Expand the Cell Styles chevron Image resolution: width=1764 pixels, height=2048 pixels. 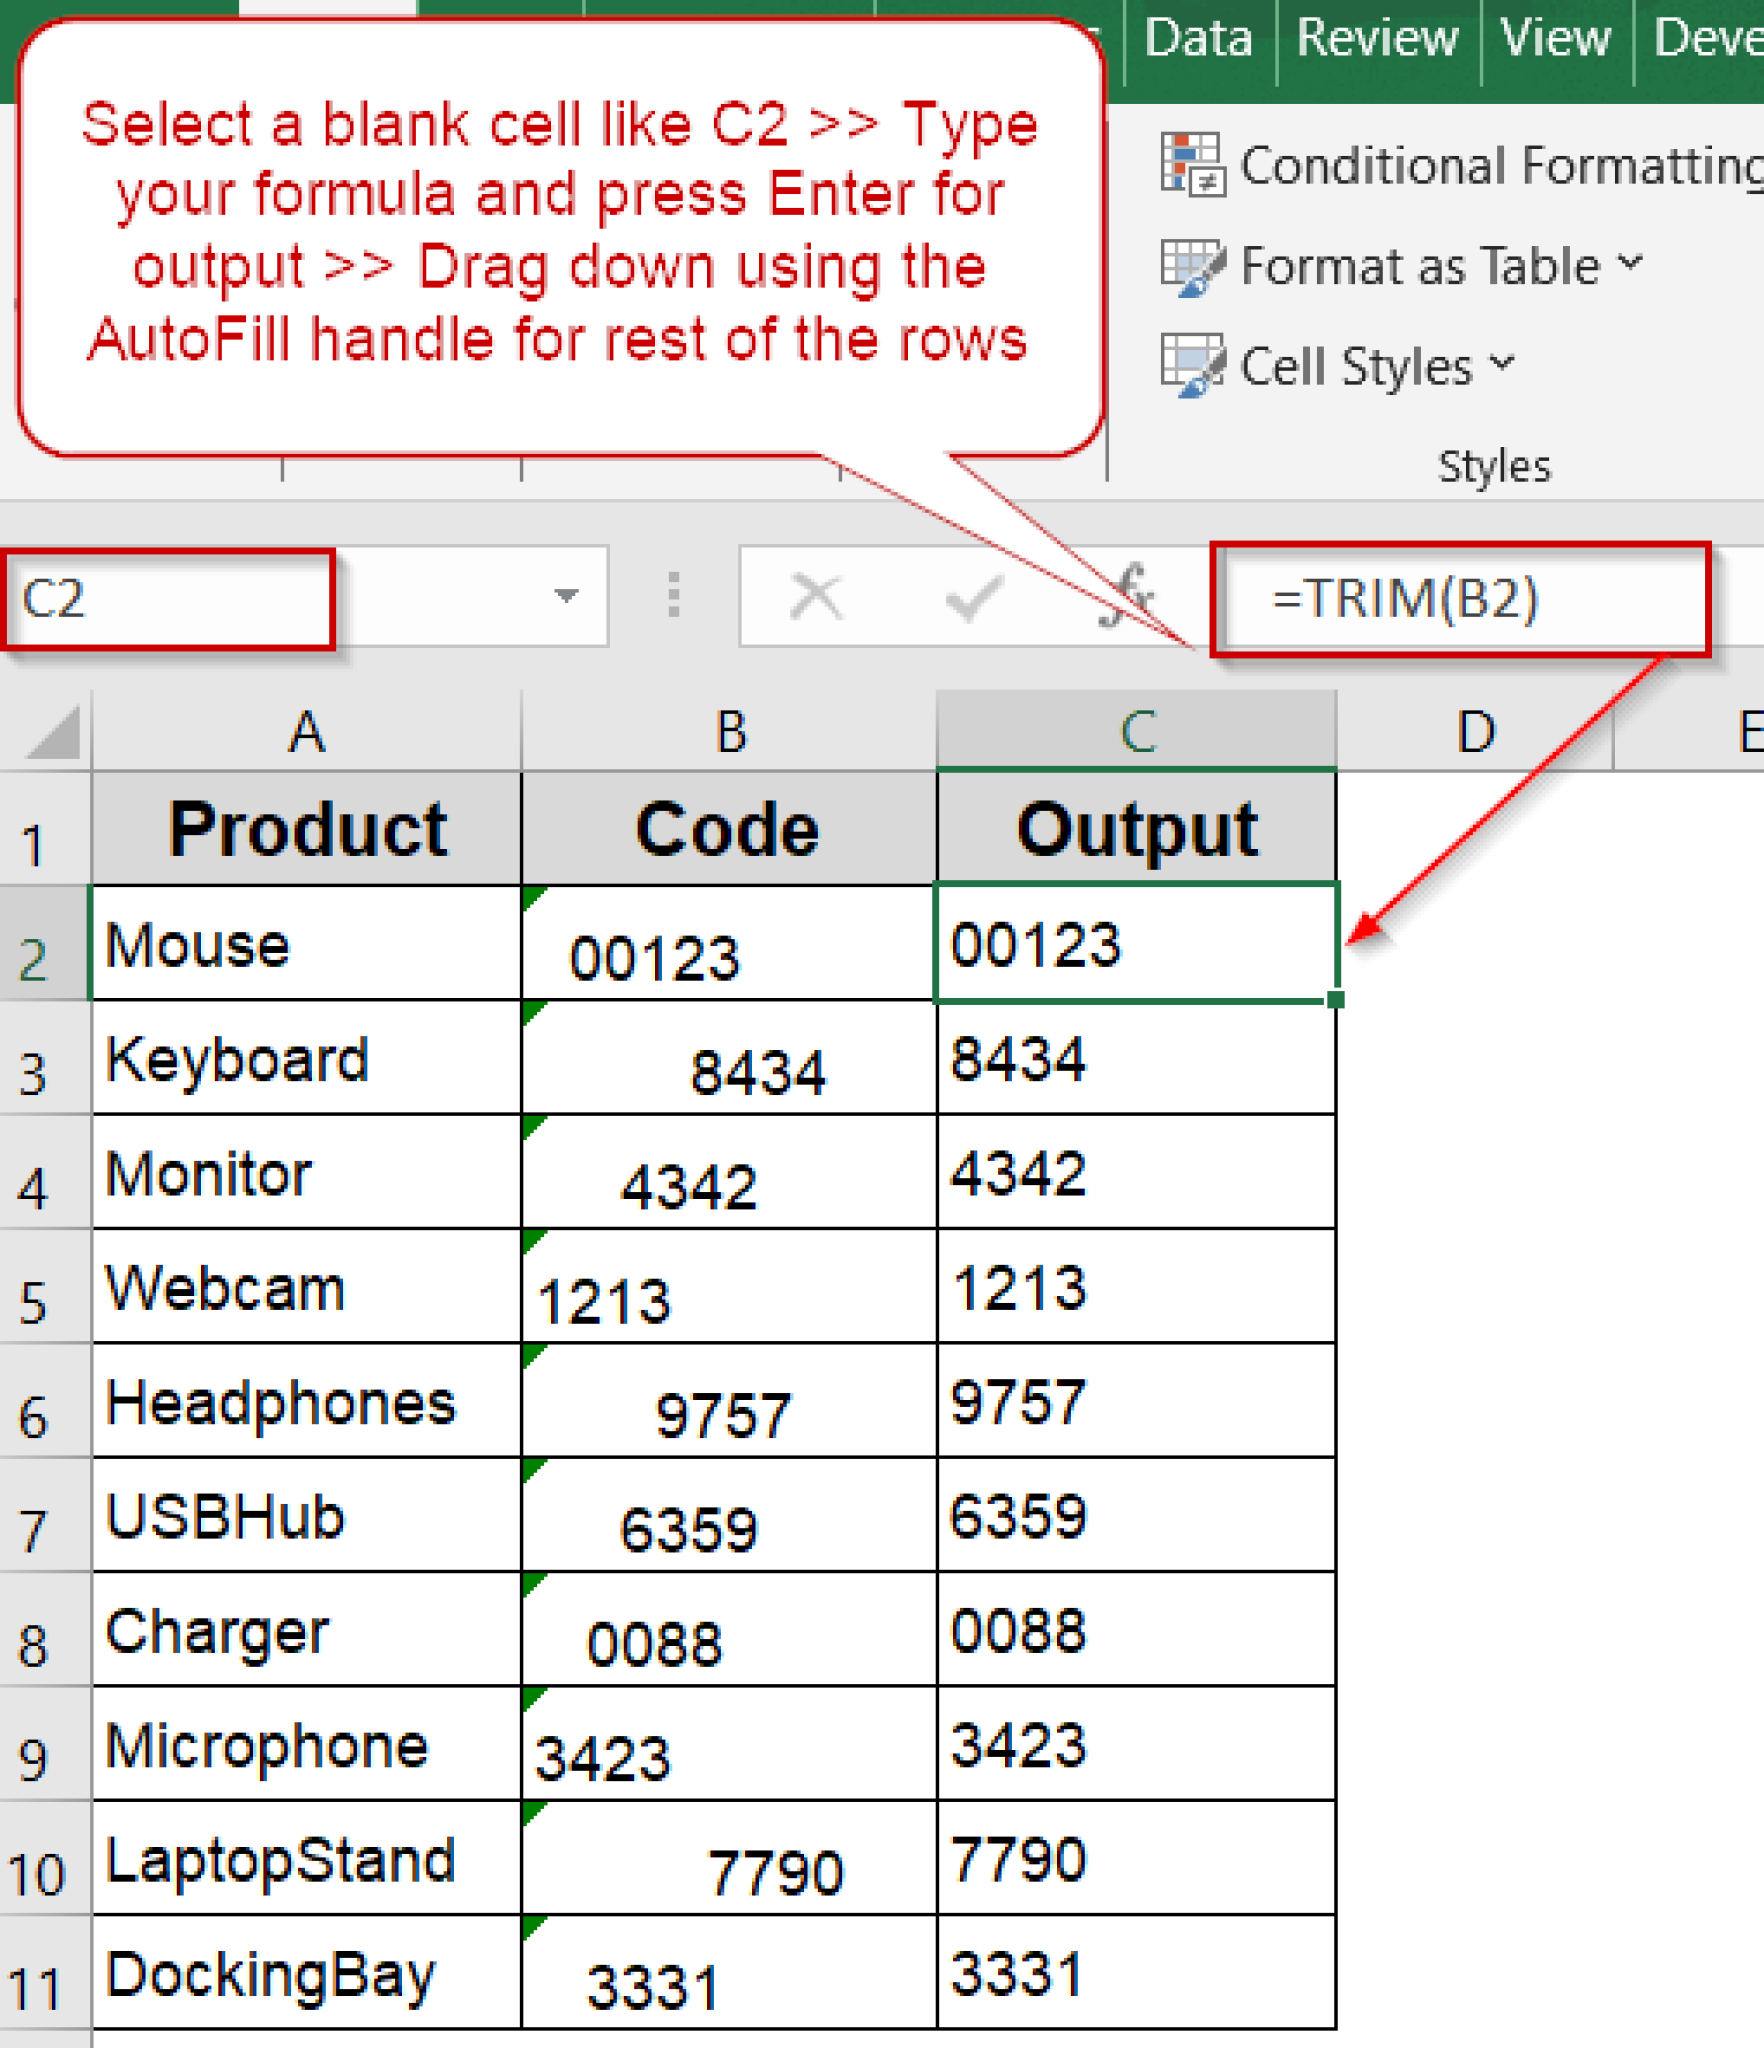coord(1500,365)
